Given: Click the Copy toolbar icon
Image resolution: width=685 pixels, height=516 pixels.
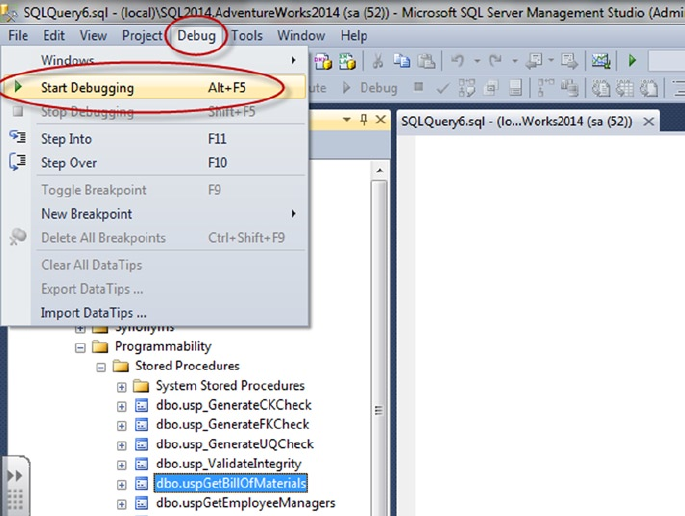Looking at the screenshot, I should [x=401, y=61].
